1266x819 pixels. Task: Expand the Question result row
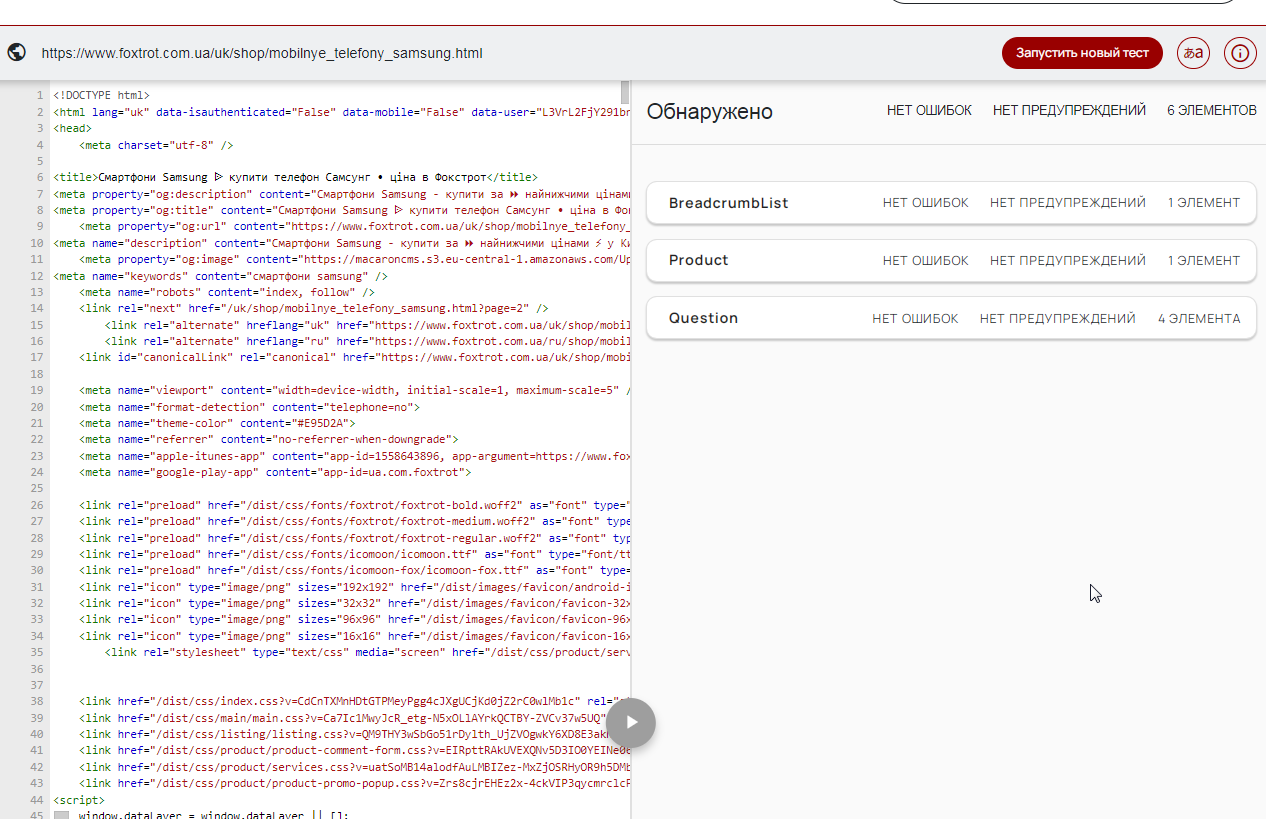pyautogui.click(x=951, y=319)
